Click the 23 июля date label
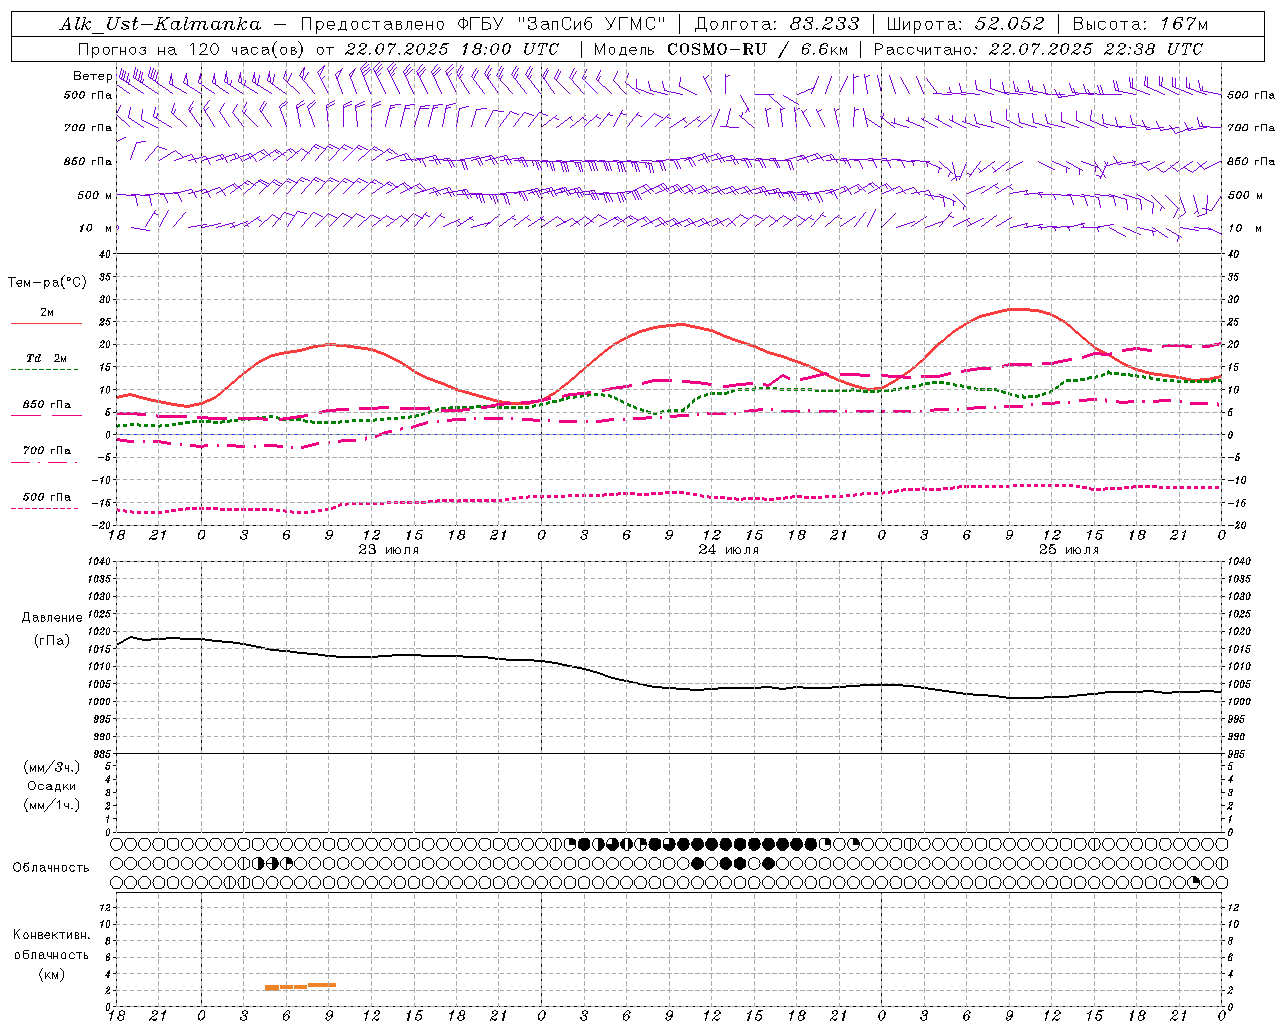Viewport: 1280px width, 1024px height. 389,549
